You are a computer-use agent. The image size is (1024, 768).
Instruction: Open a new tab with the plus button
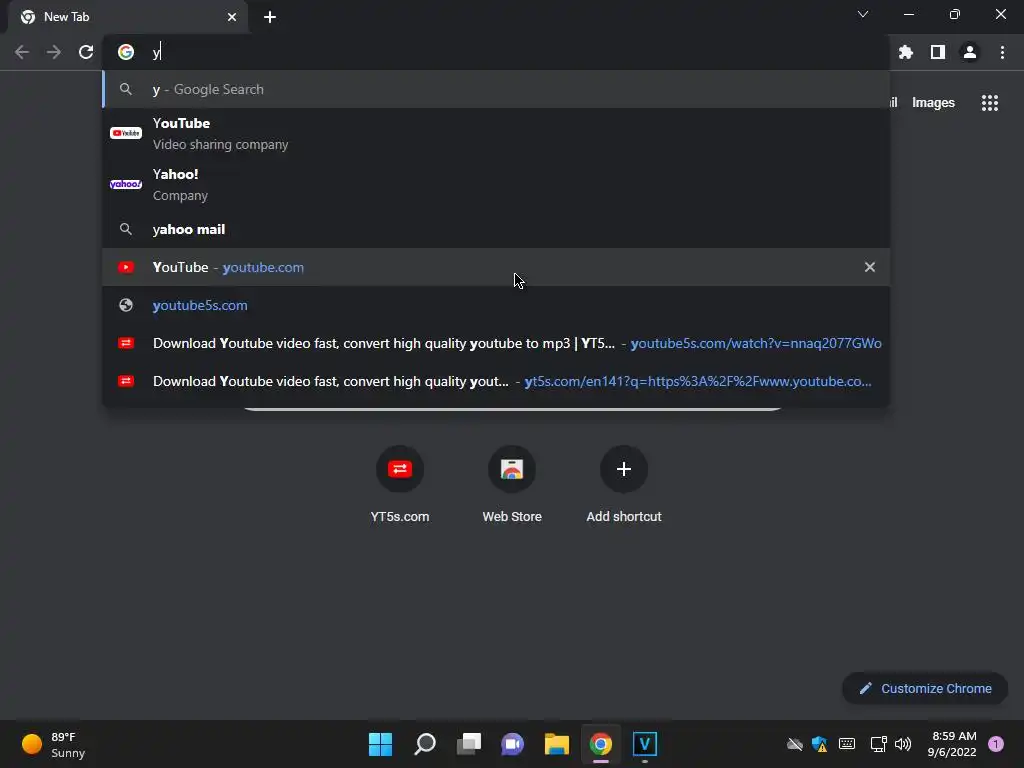pos(270,17)
